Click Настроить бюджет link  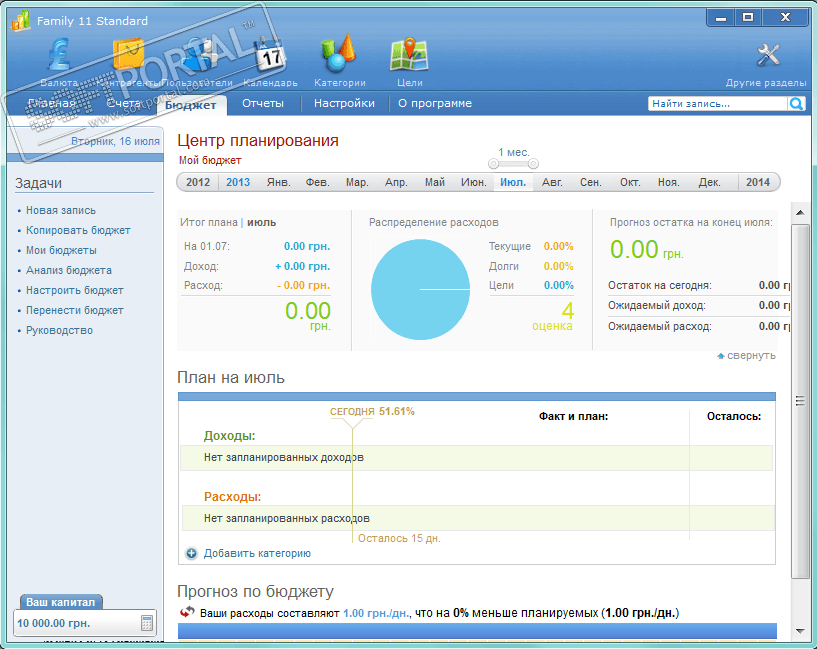click(75, 290)
